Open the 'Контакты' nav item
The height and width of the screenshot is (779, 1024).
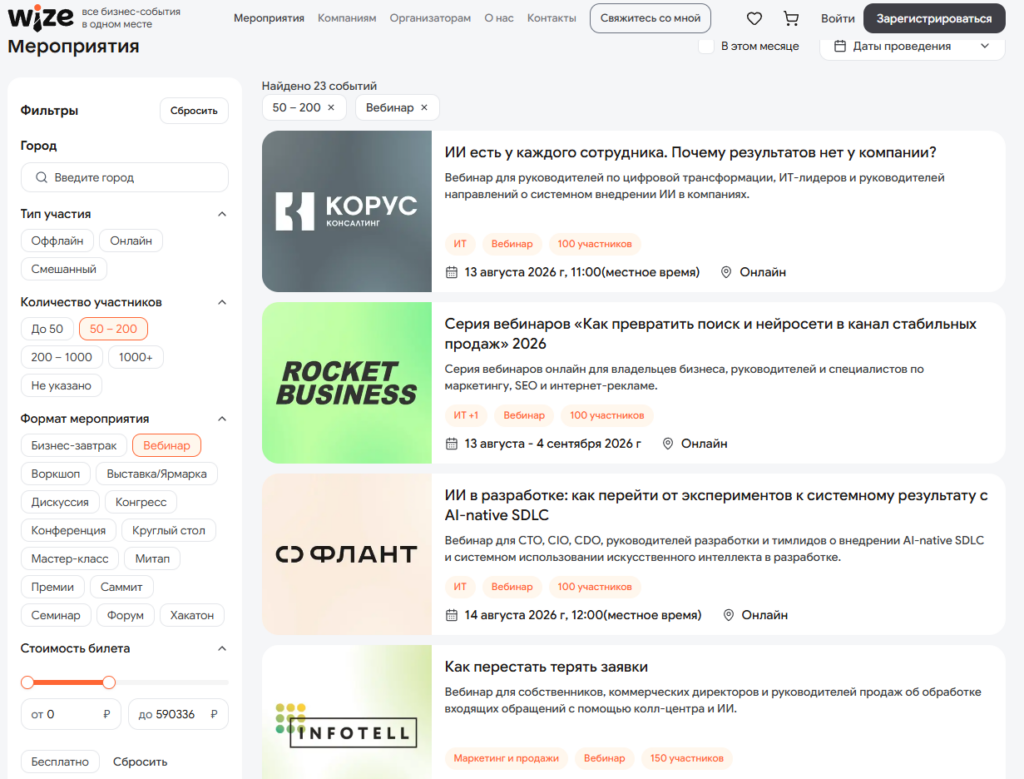(552, 18)
